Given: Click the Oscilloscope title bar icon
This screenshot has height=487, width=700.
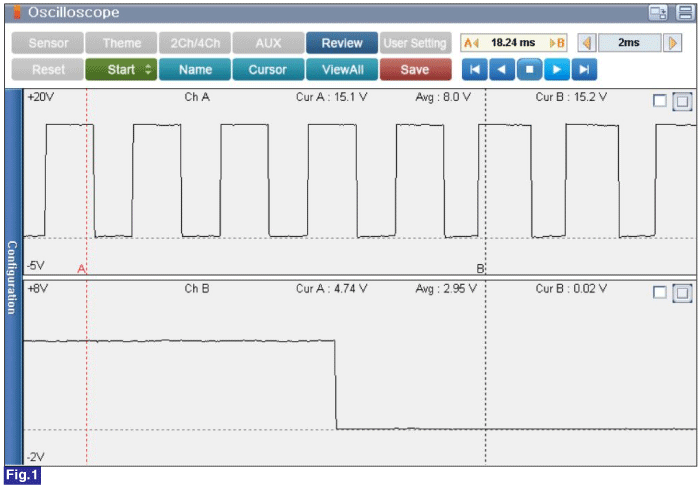Looking at the screenshot, I should (17, 12).
